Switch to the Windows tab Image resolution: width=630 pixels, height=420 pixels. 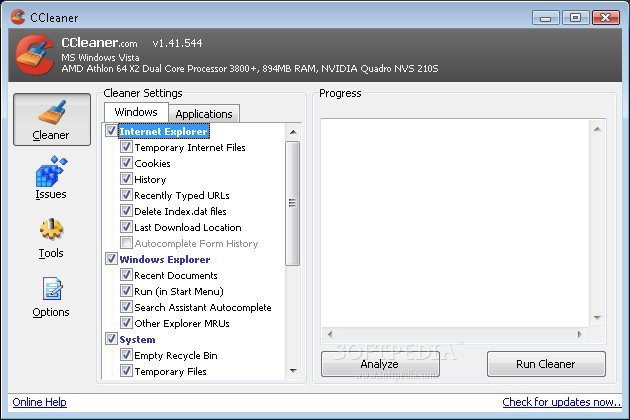point(136,112)
